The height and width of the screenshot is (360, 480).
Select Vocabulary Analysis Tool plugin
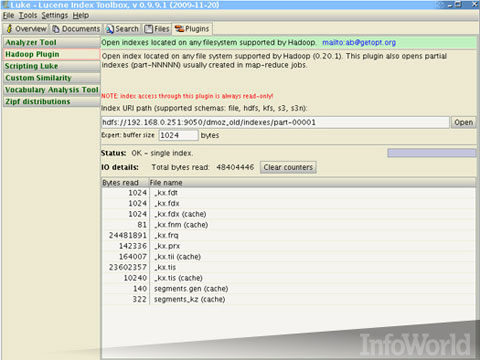(51, 90)
